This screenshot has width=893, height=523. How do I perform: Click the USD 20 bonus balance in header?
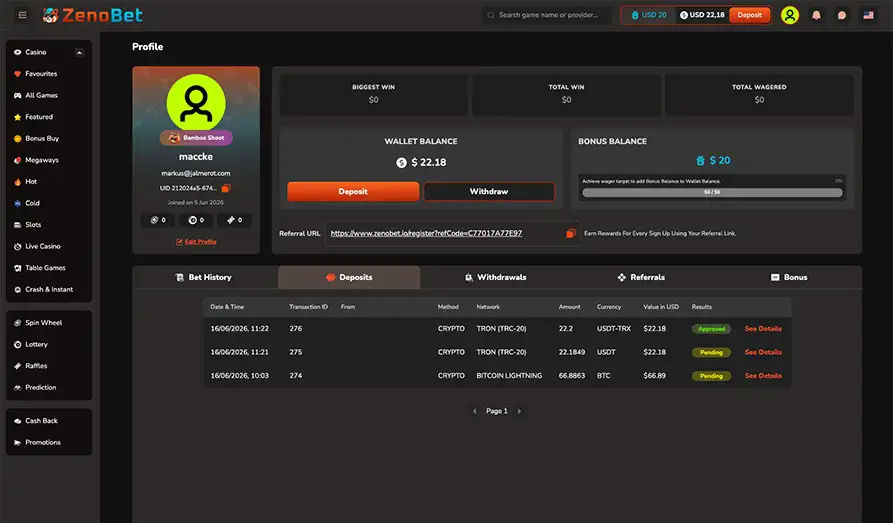[649, 15]
